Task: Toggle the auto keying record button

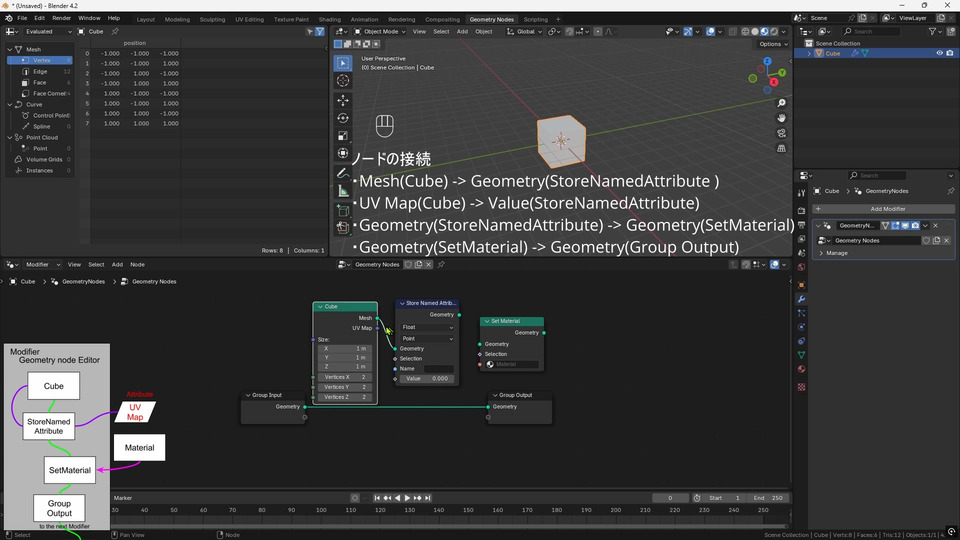Action: tap(355, 498)
